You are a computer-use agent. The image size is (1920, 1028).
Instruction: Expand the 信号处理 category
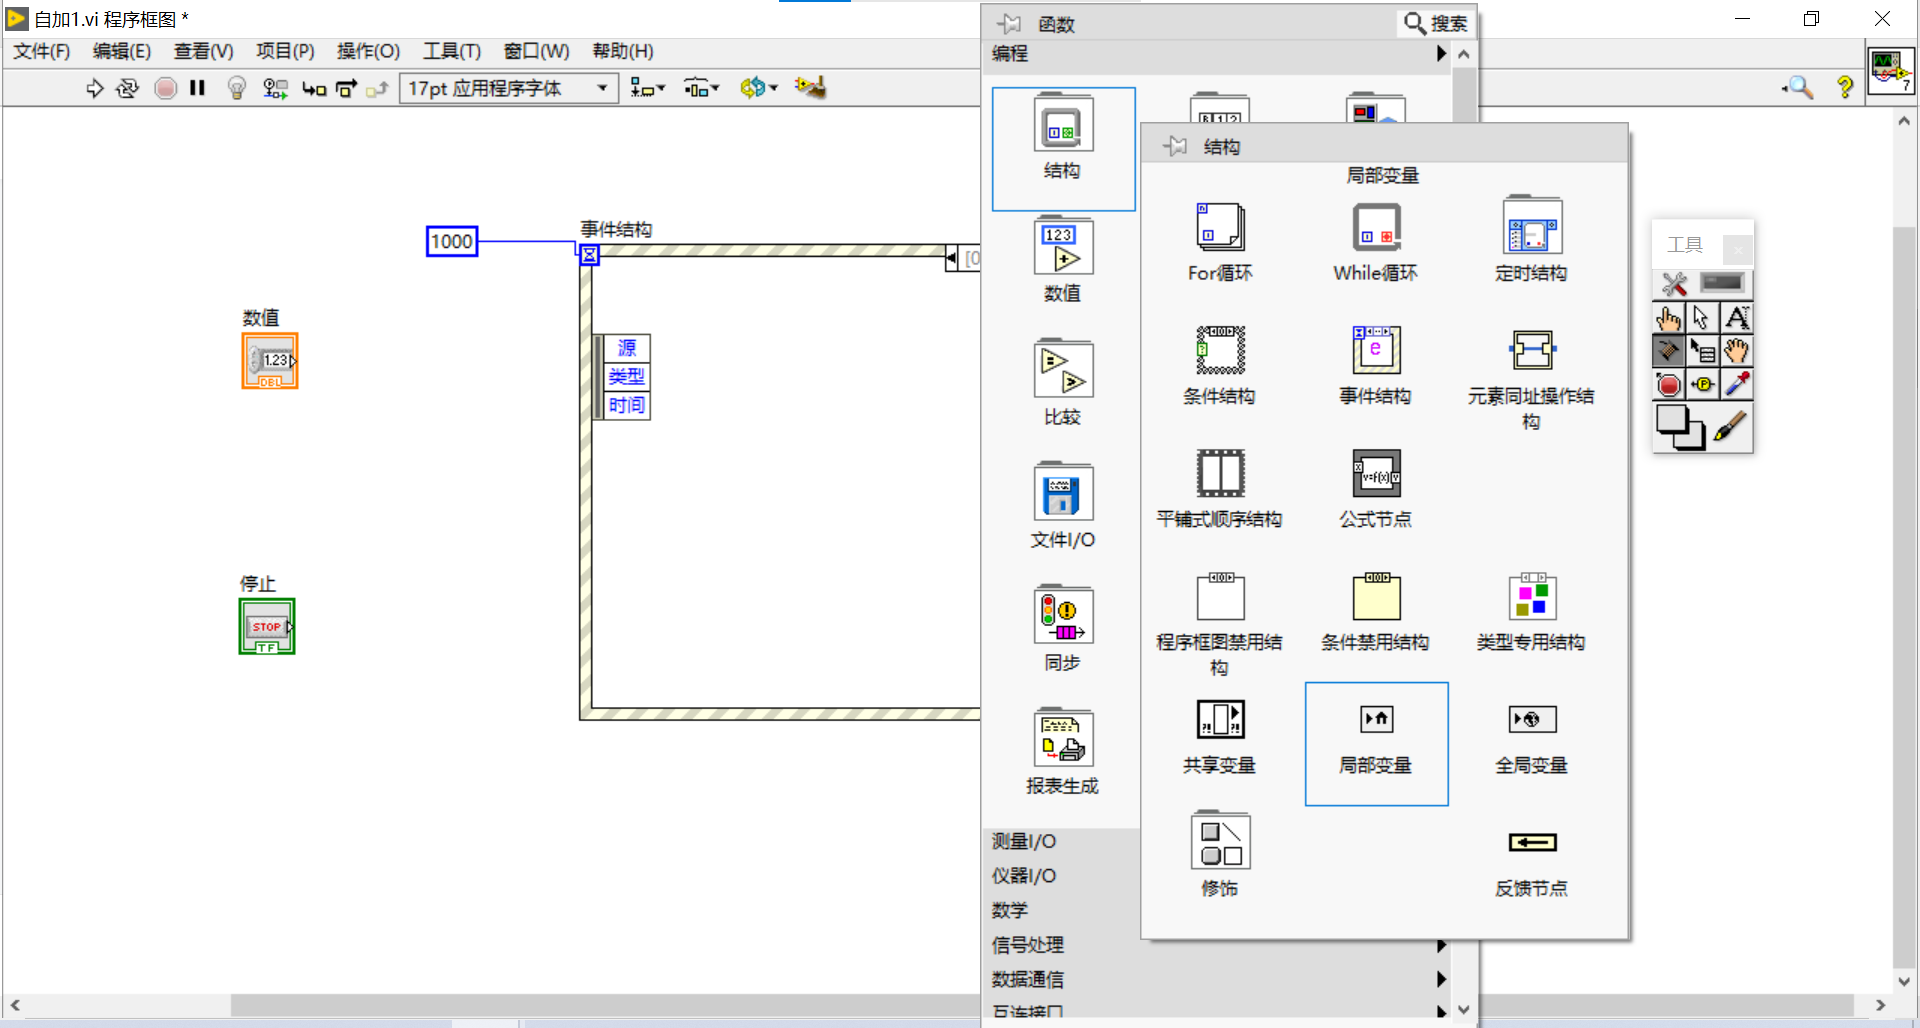(1027, 944)
